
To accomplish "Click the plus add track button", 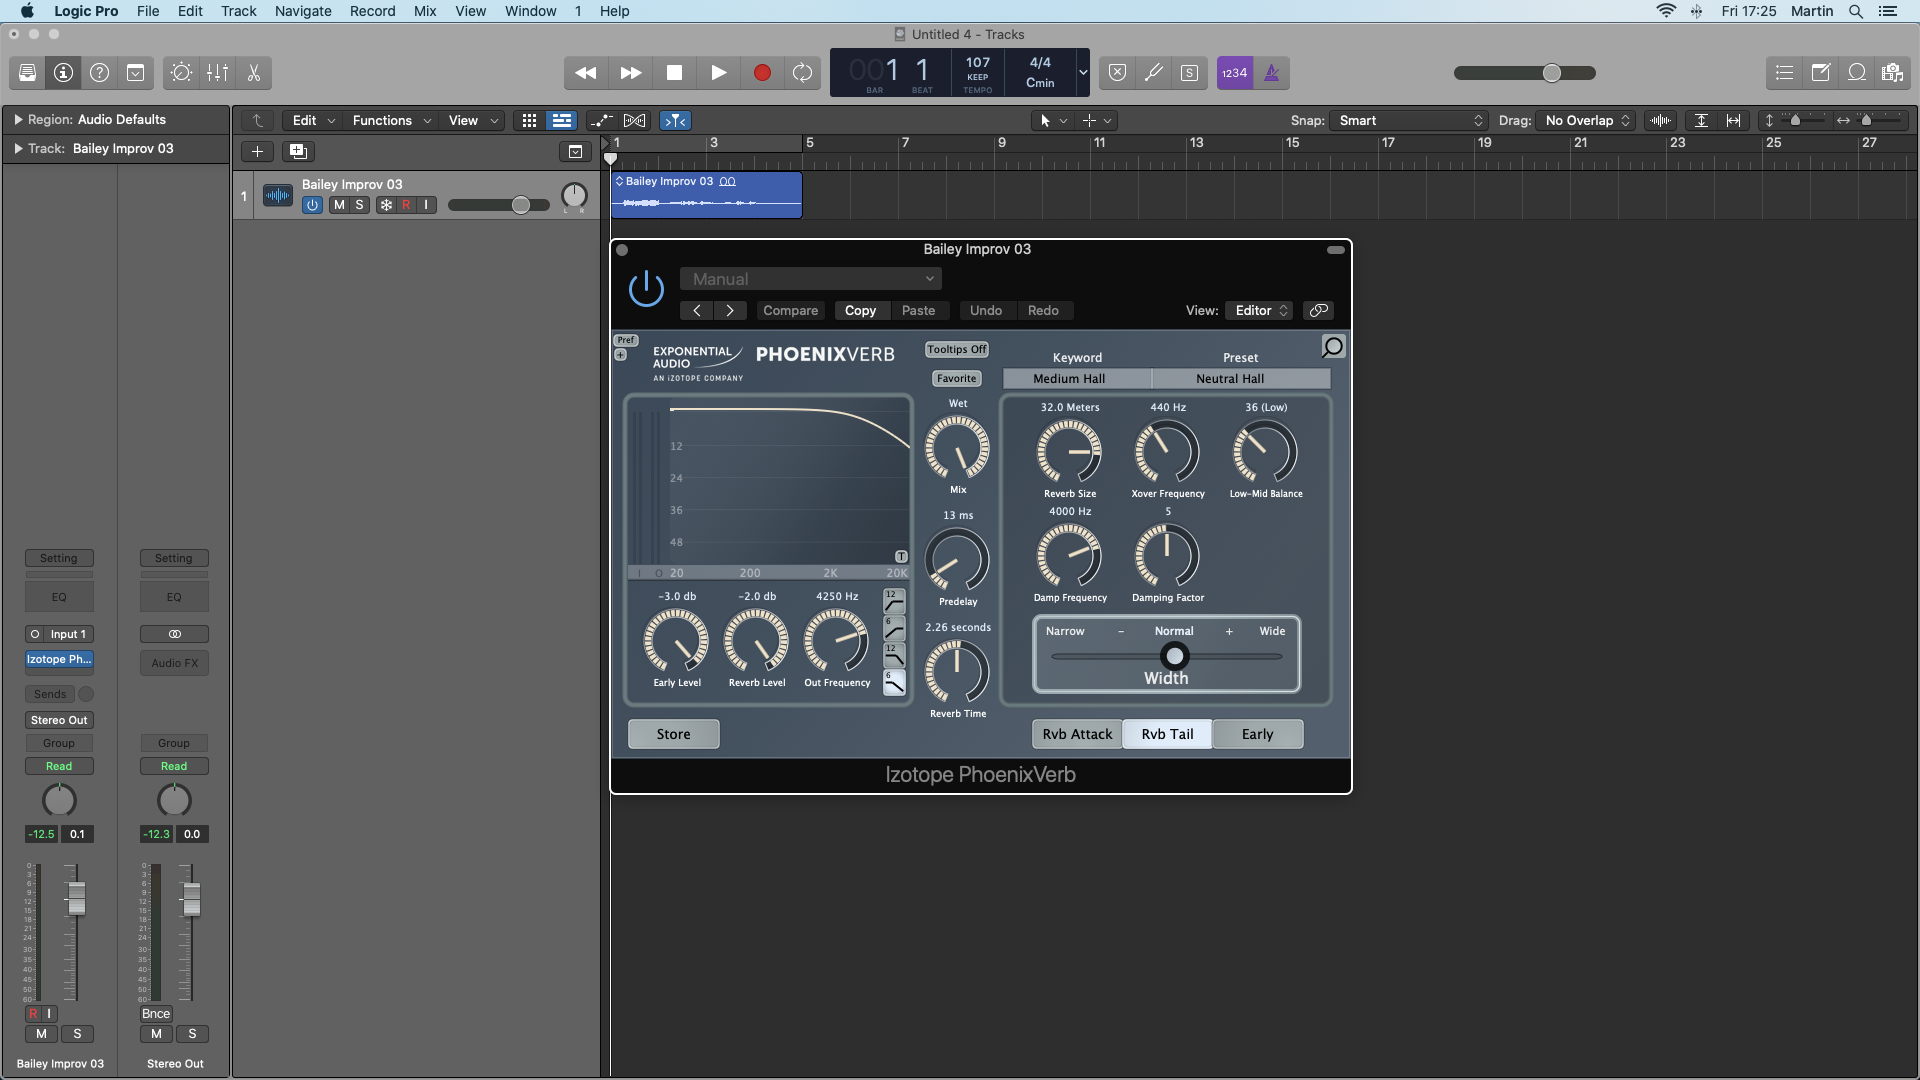I will pos(257,151).
